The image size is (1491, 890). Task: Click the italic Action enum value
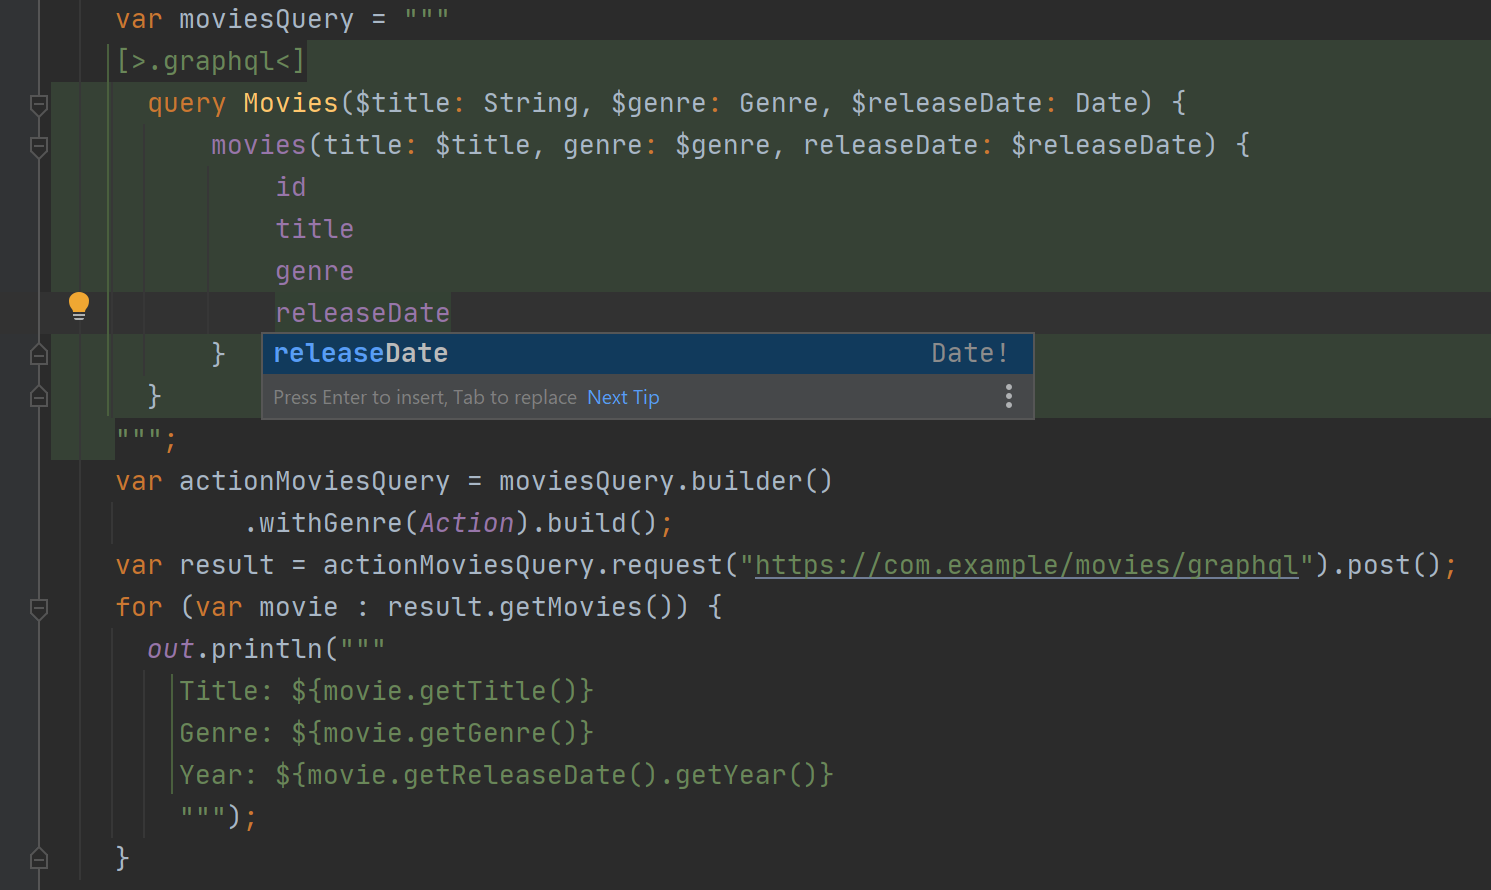pyautogui.click(x=467, y=523)
